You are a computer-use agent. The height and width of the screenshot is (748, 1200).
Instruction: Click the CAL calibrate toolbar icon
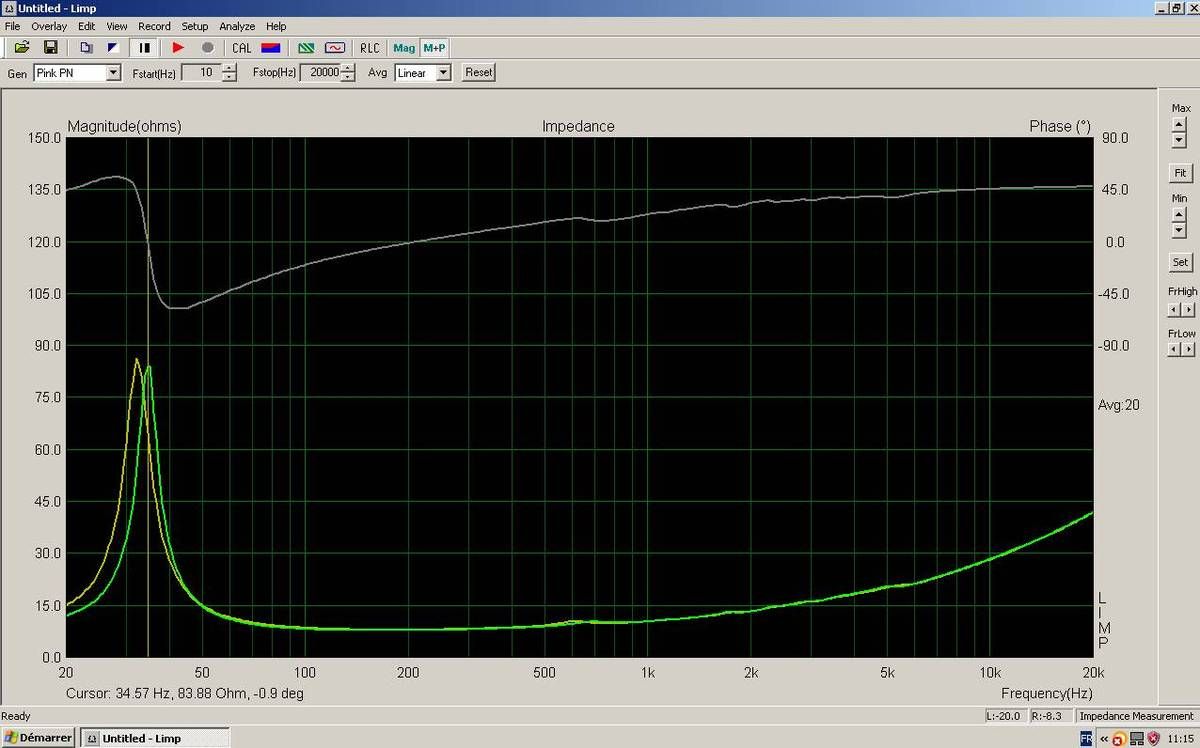(242, 47)
